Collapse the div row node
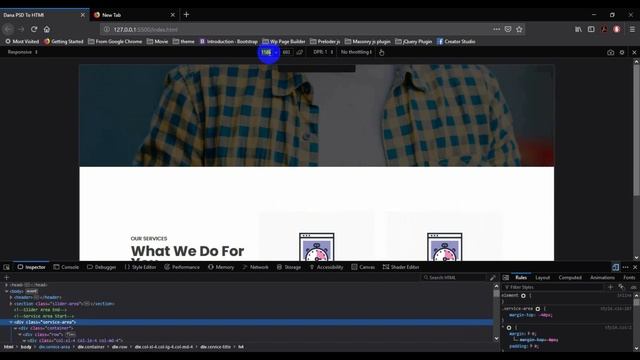Screen dimensions: 640x360 (x=20, y=334)
